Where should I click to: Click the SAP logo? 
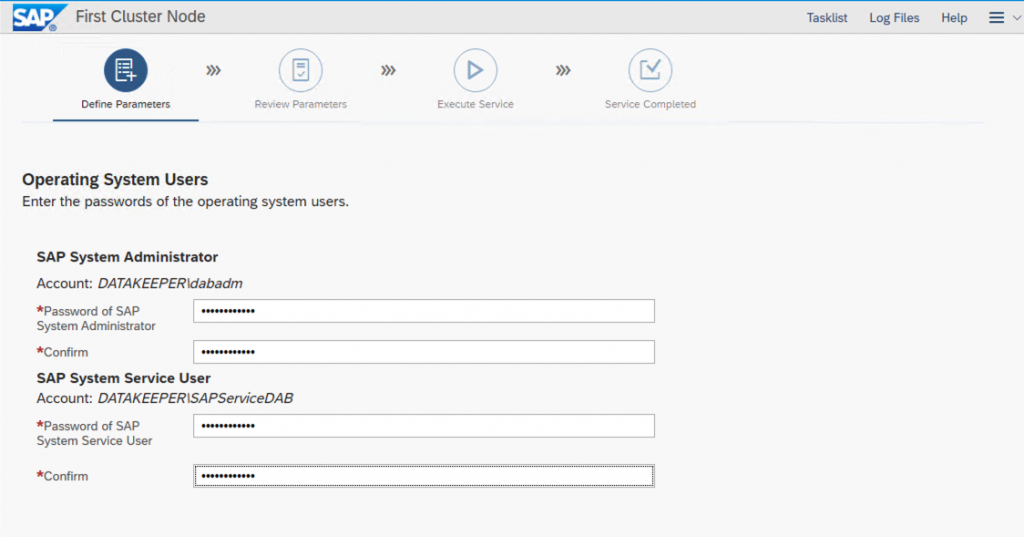38,17
